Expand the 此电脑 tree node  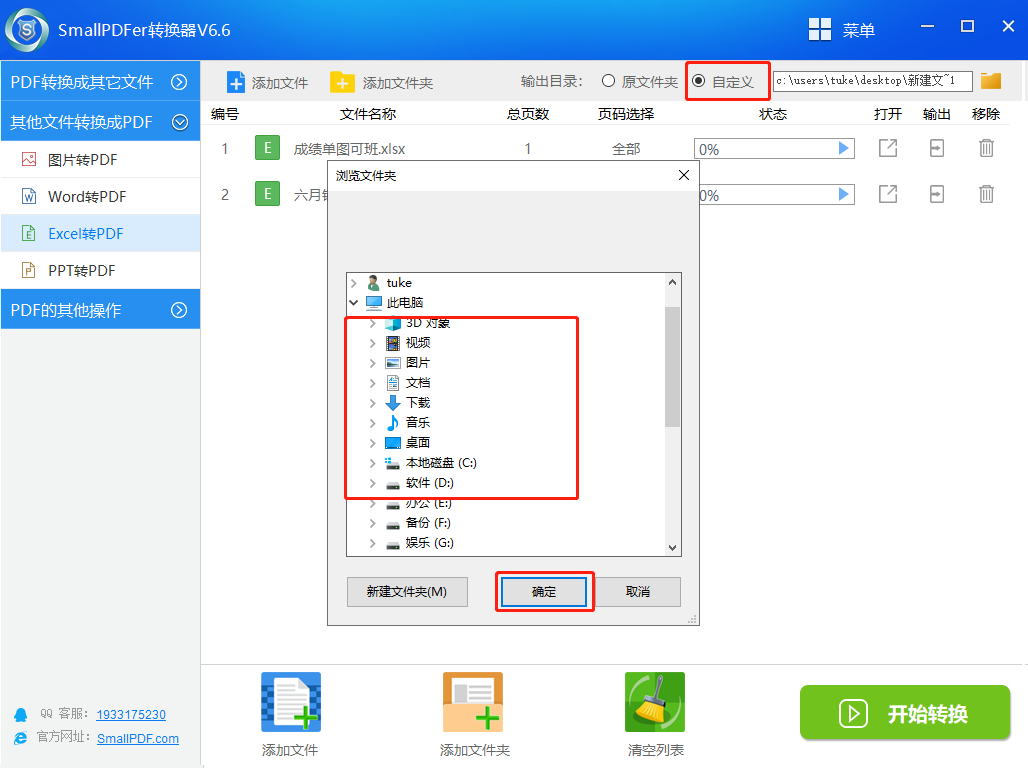coord(355,302)
